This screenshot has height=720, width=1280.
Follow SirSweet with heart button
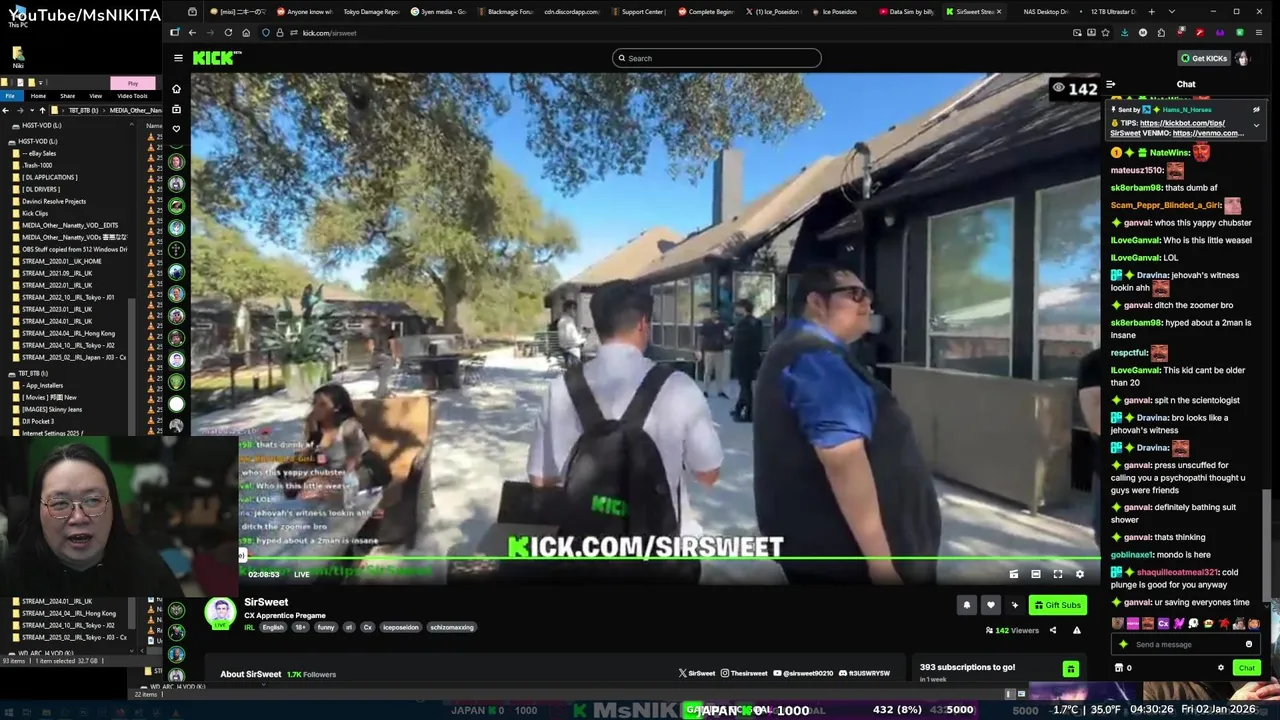990,605
